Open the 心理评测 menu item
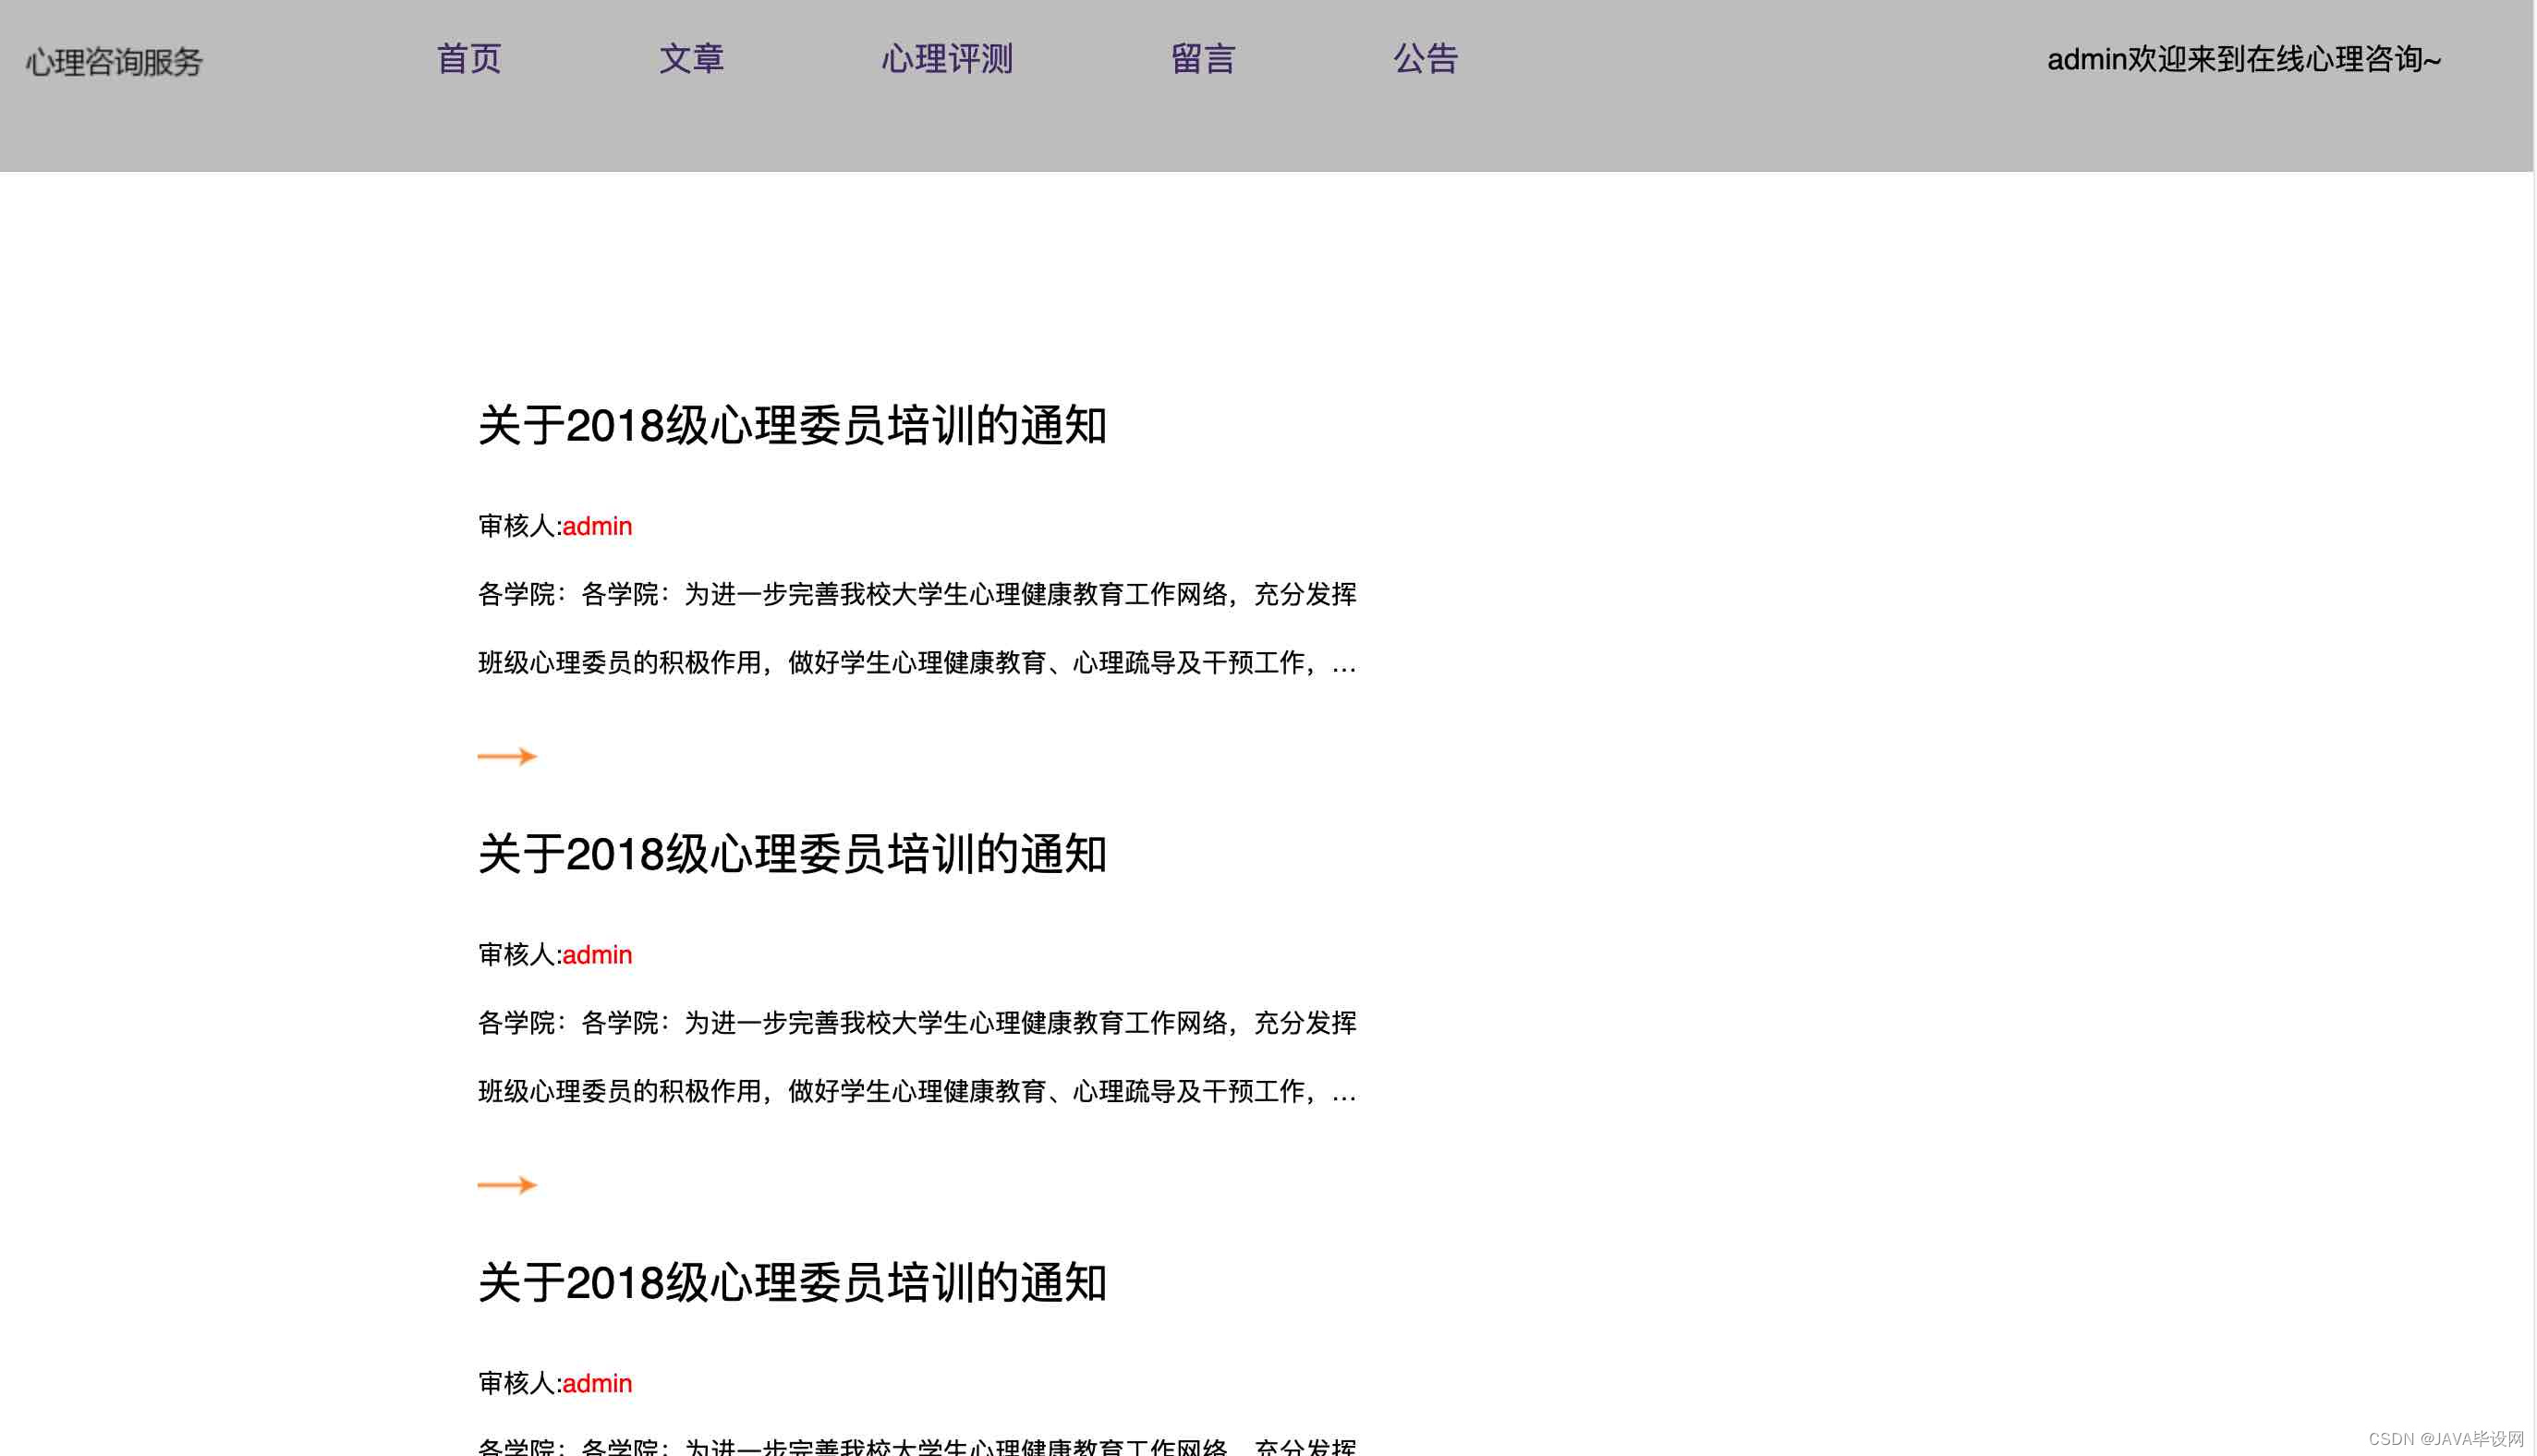Viewport: 2537px width, 1456px height. pos(946,59)
